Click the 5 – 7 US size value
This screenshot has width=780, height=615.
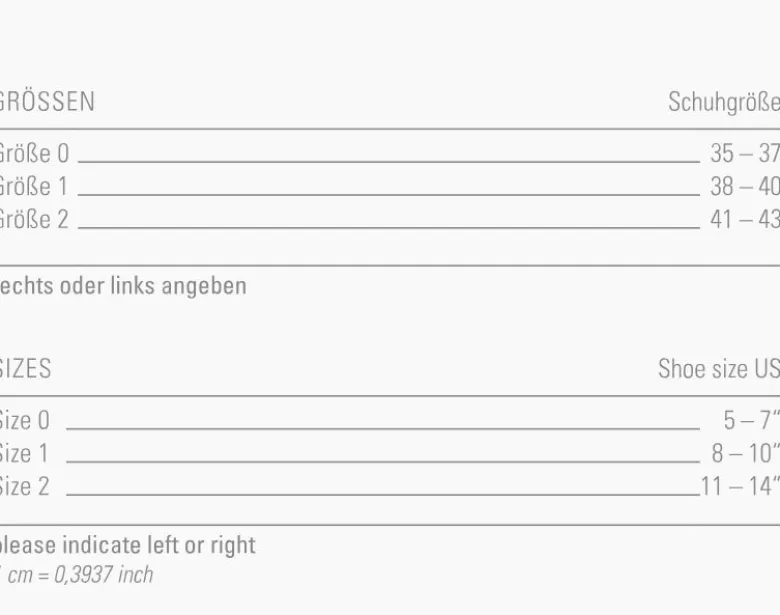click(x=751, y=420)
